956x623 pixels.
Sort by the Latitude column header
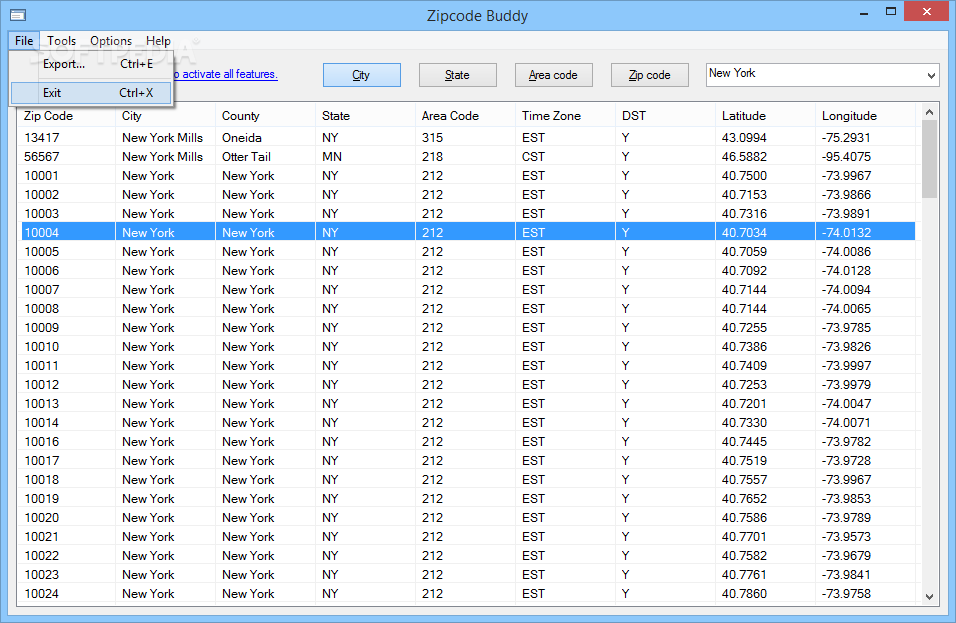[765, 116]
